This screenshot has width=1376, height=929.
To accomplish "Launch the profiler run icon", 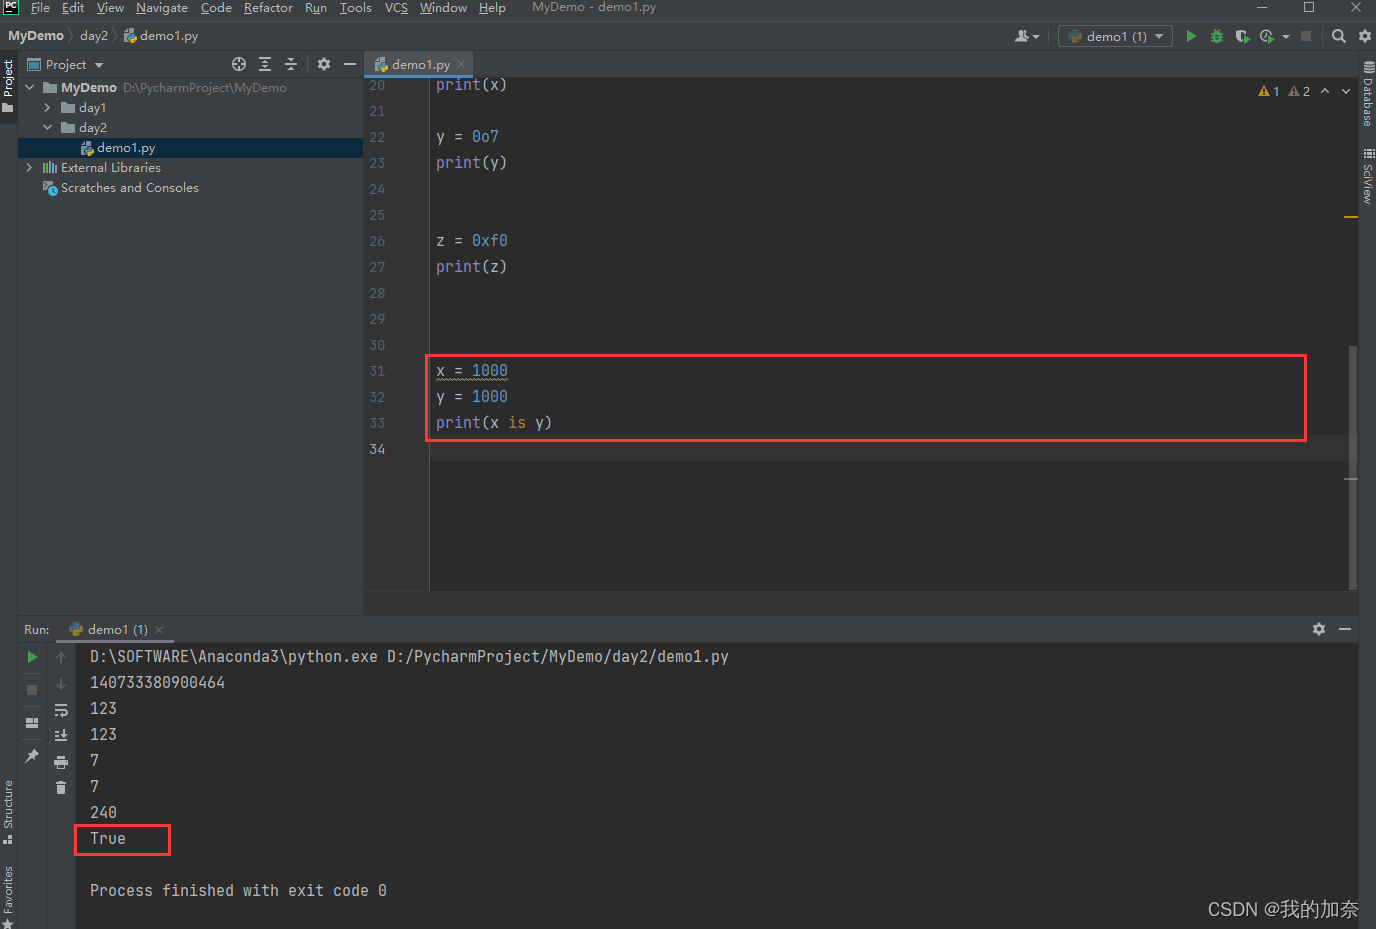I will (1267, 36).
